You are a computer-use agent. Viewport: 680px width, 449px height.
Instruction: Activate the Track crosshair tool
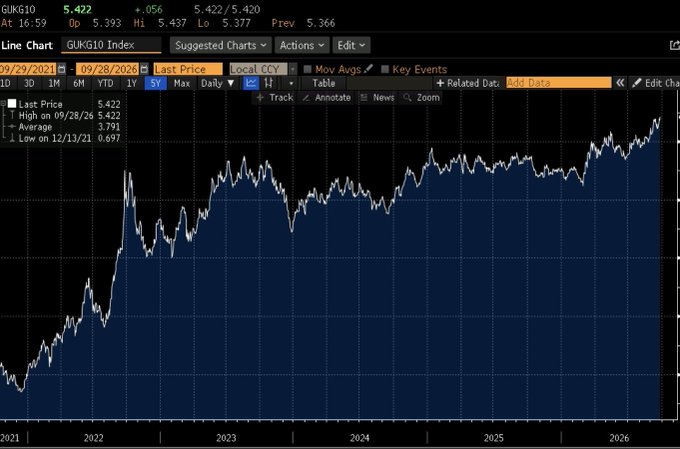tap(275, 98)
